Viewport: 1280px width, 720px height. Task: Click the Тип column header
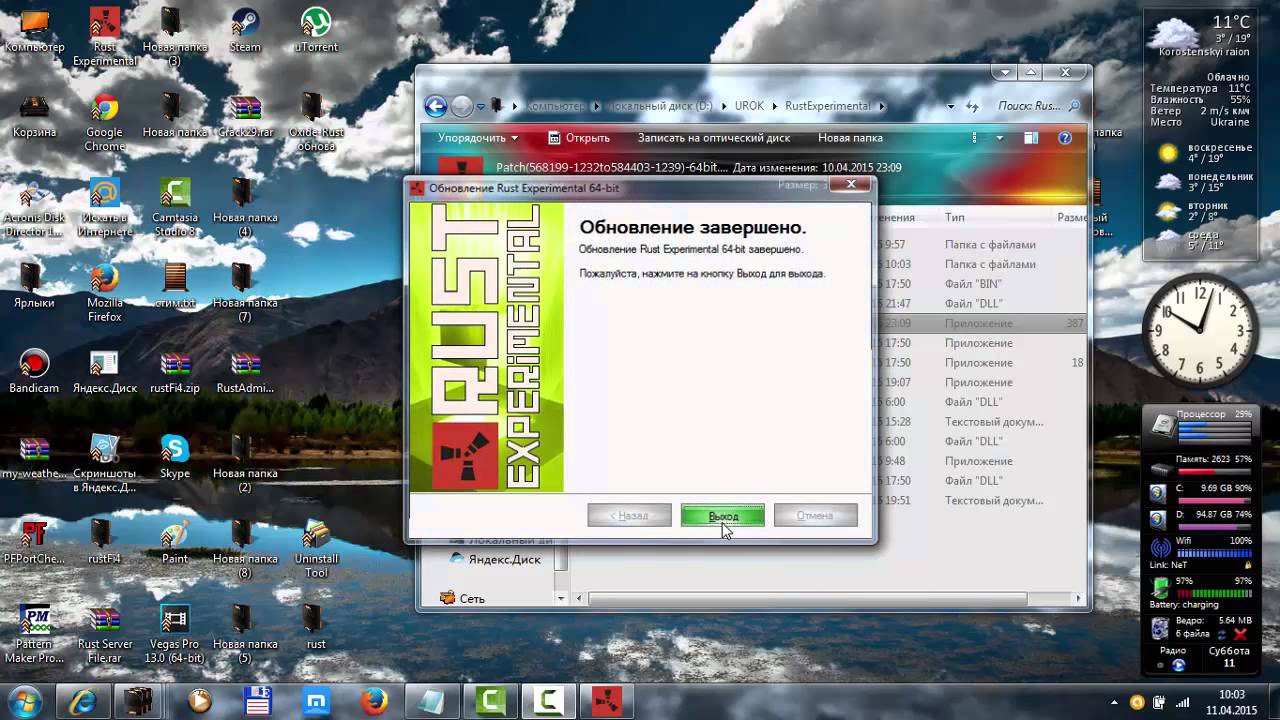click(955, 217)
